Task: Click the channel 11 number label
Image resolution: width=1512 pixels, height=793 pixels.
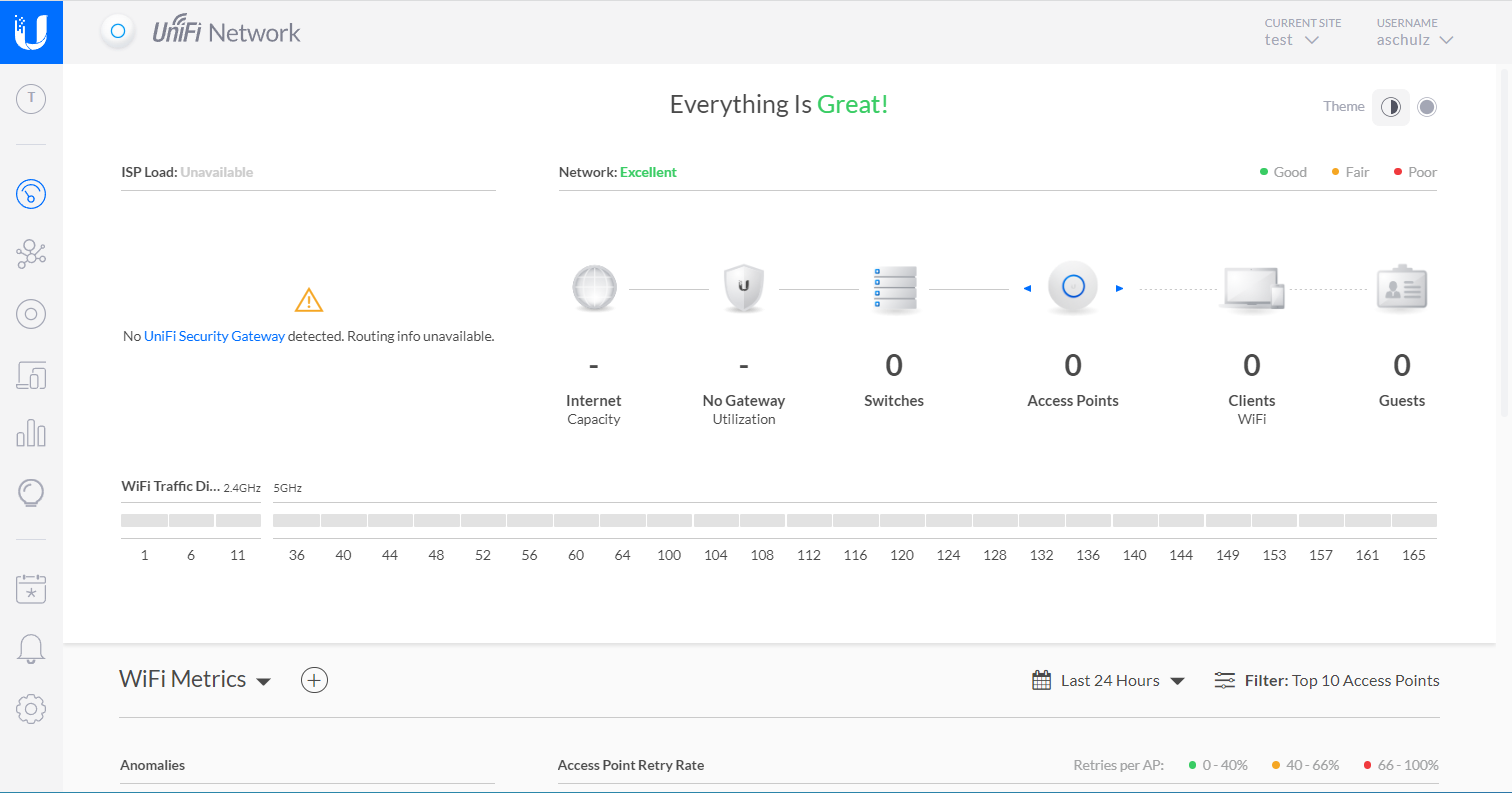Action: point(237,555)
